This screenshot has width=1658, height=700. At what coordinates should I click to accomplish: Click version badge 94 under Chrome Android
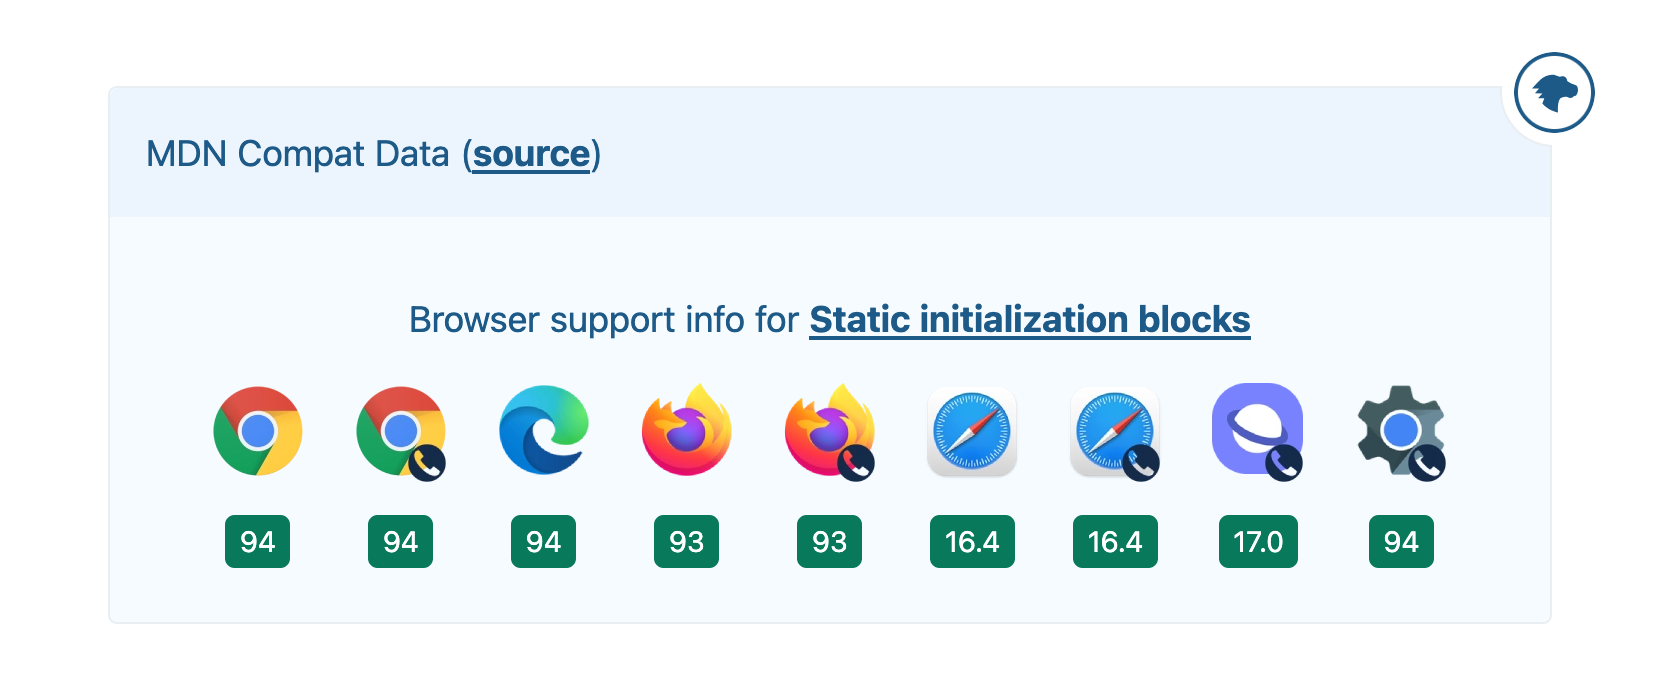point(400,542)
